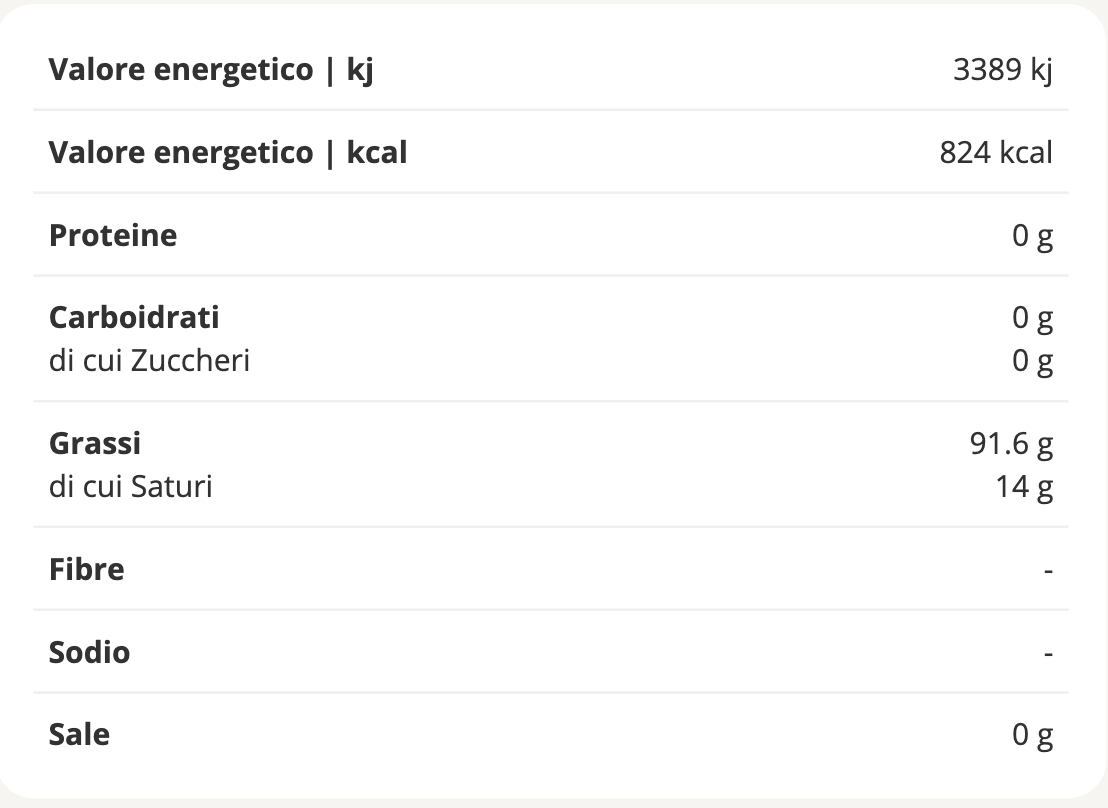Screen dimensions: 1108x808
Task: Click the Fibre row label
Action: coord(87,570)
